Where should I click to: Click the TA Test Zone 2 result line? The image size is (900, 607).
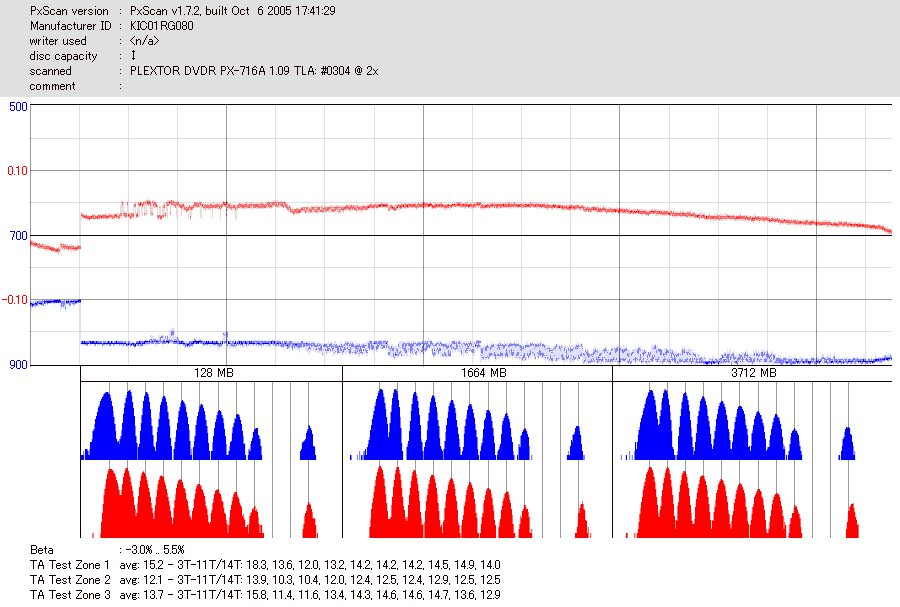point(265,579)
